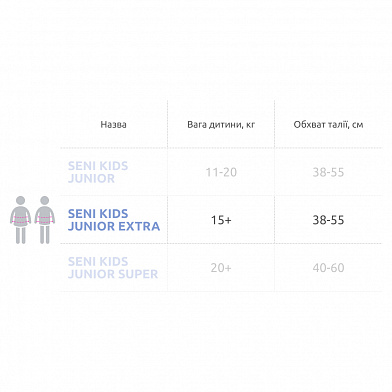Click the right child figure icon
The image size is (392, 392).
pyautogui.click(x=45, y=220)
